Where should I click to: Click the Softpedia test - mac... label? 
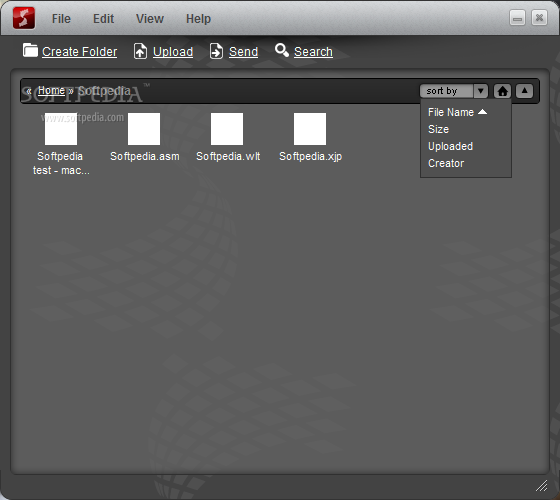pyautogui.click(x=61, y=164)
